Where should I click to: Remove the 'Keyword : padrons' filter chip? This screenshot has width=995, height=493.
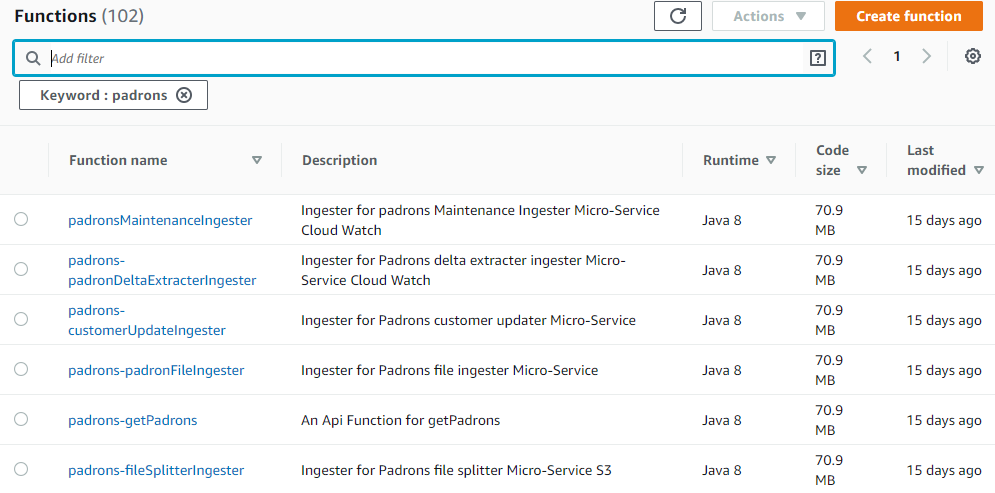pos(183,95)
